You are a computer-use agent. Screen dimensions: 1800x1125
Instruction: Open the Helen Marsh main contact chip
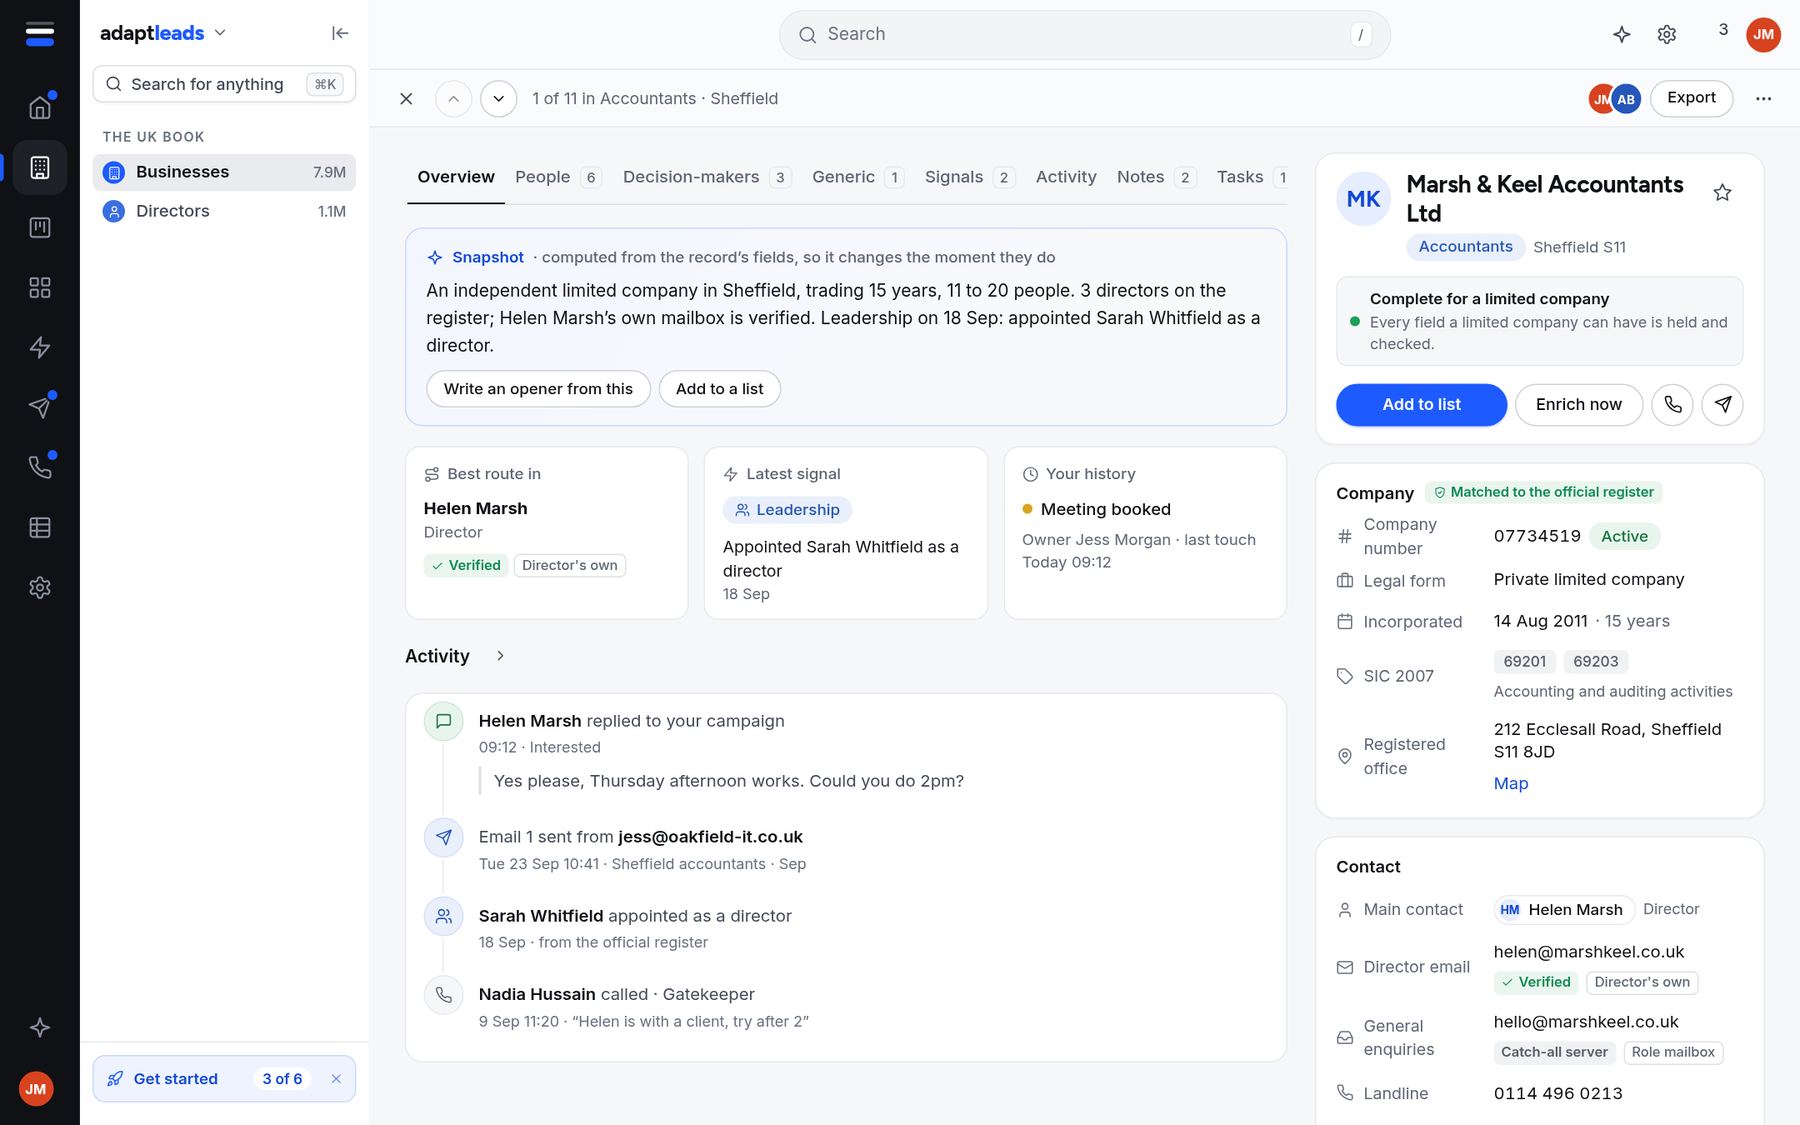tap(1563, 910)
